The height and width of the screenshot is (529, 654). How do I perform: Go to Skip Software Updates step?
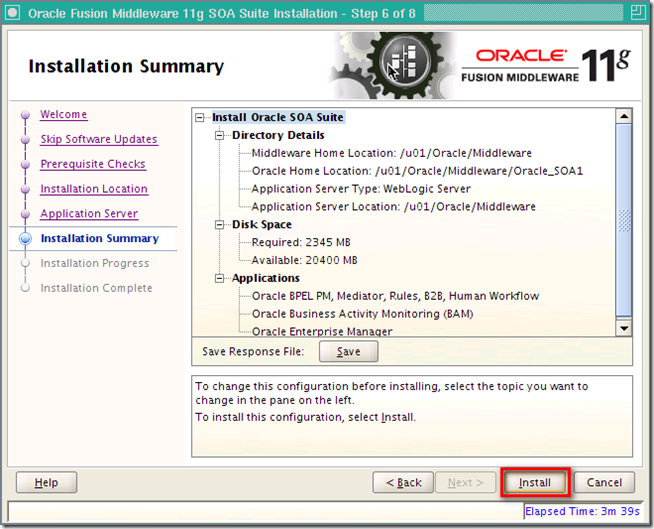pos(99,139)
